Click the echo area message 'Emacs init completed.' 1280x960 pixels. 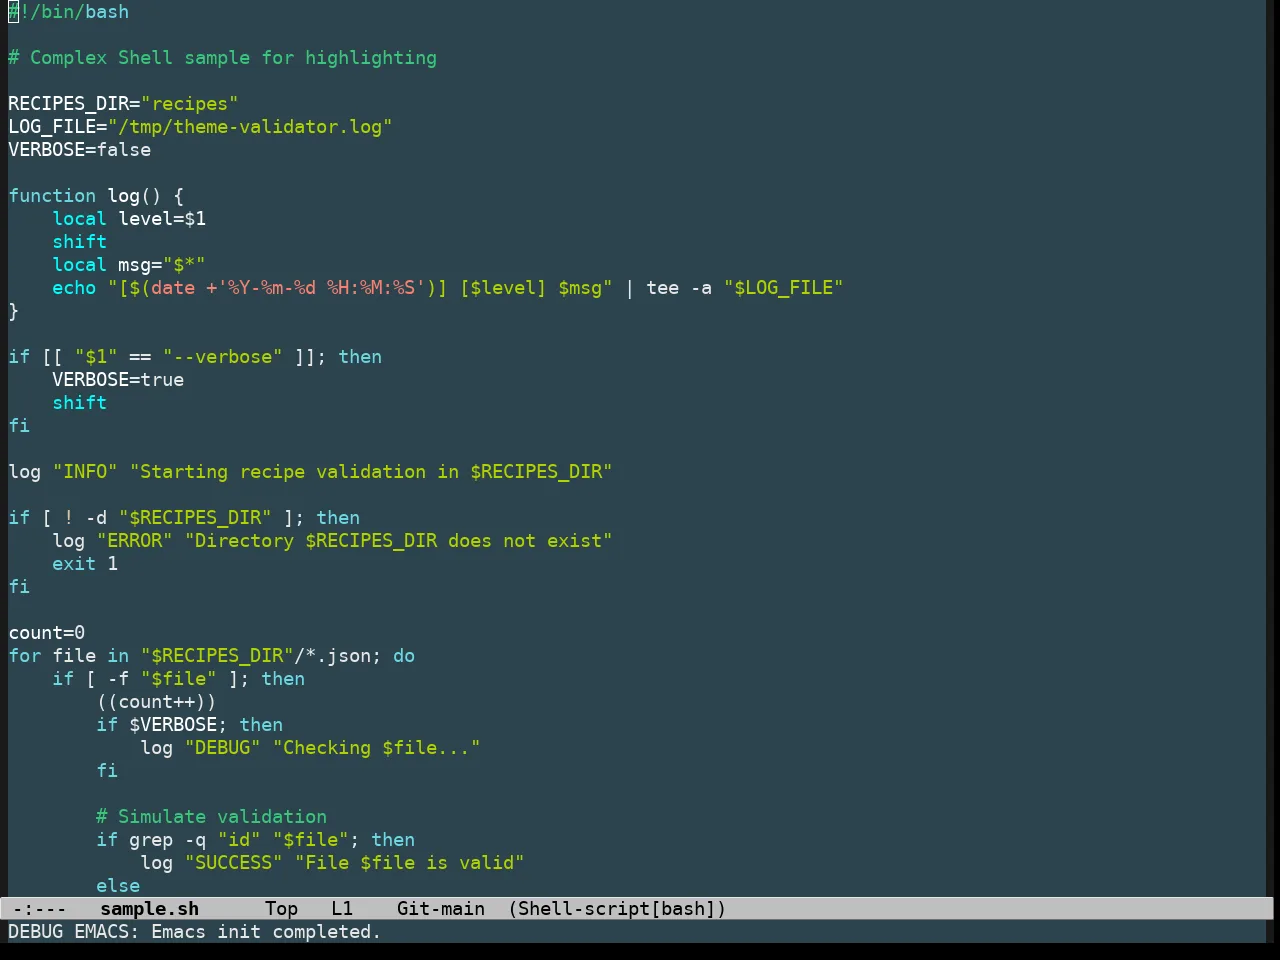tap(266, 932)
